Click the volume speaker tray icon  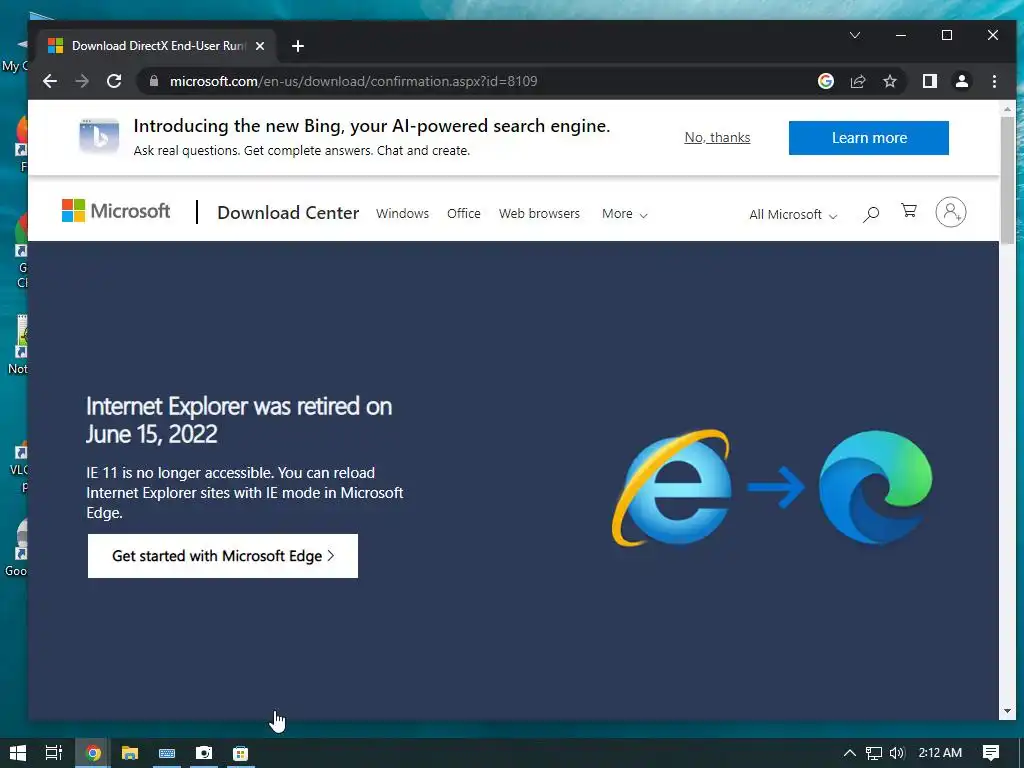point(897,753)
